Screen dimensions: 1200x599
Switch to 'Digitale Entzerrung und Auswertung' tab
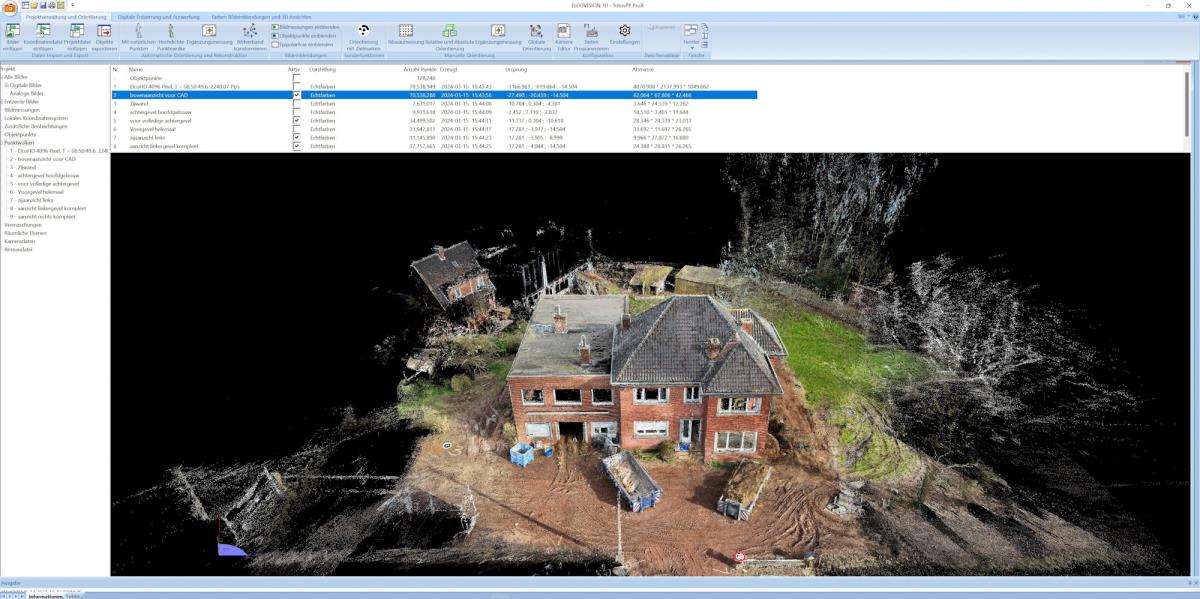coord(158,17)
